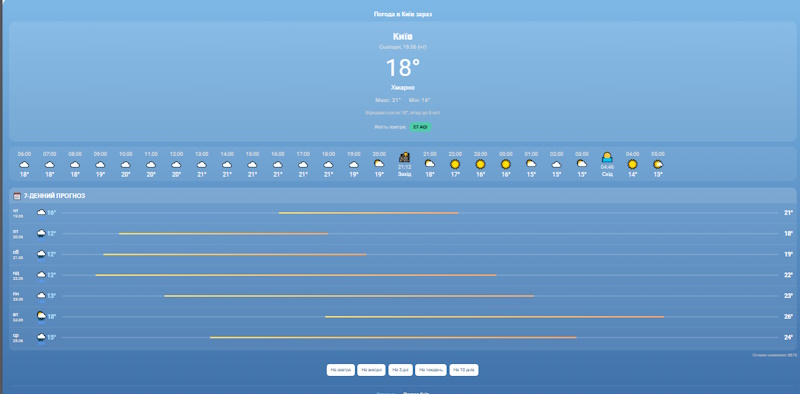Click the calendar icon beside 7-денний прогноз
800x394 pixels.
tap(17, 196)
